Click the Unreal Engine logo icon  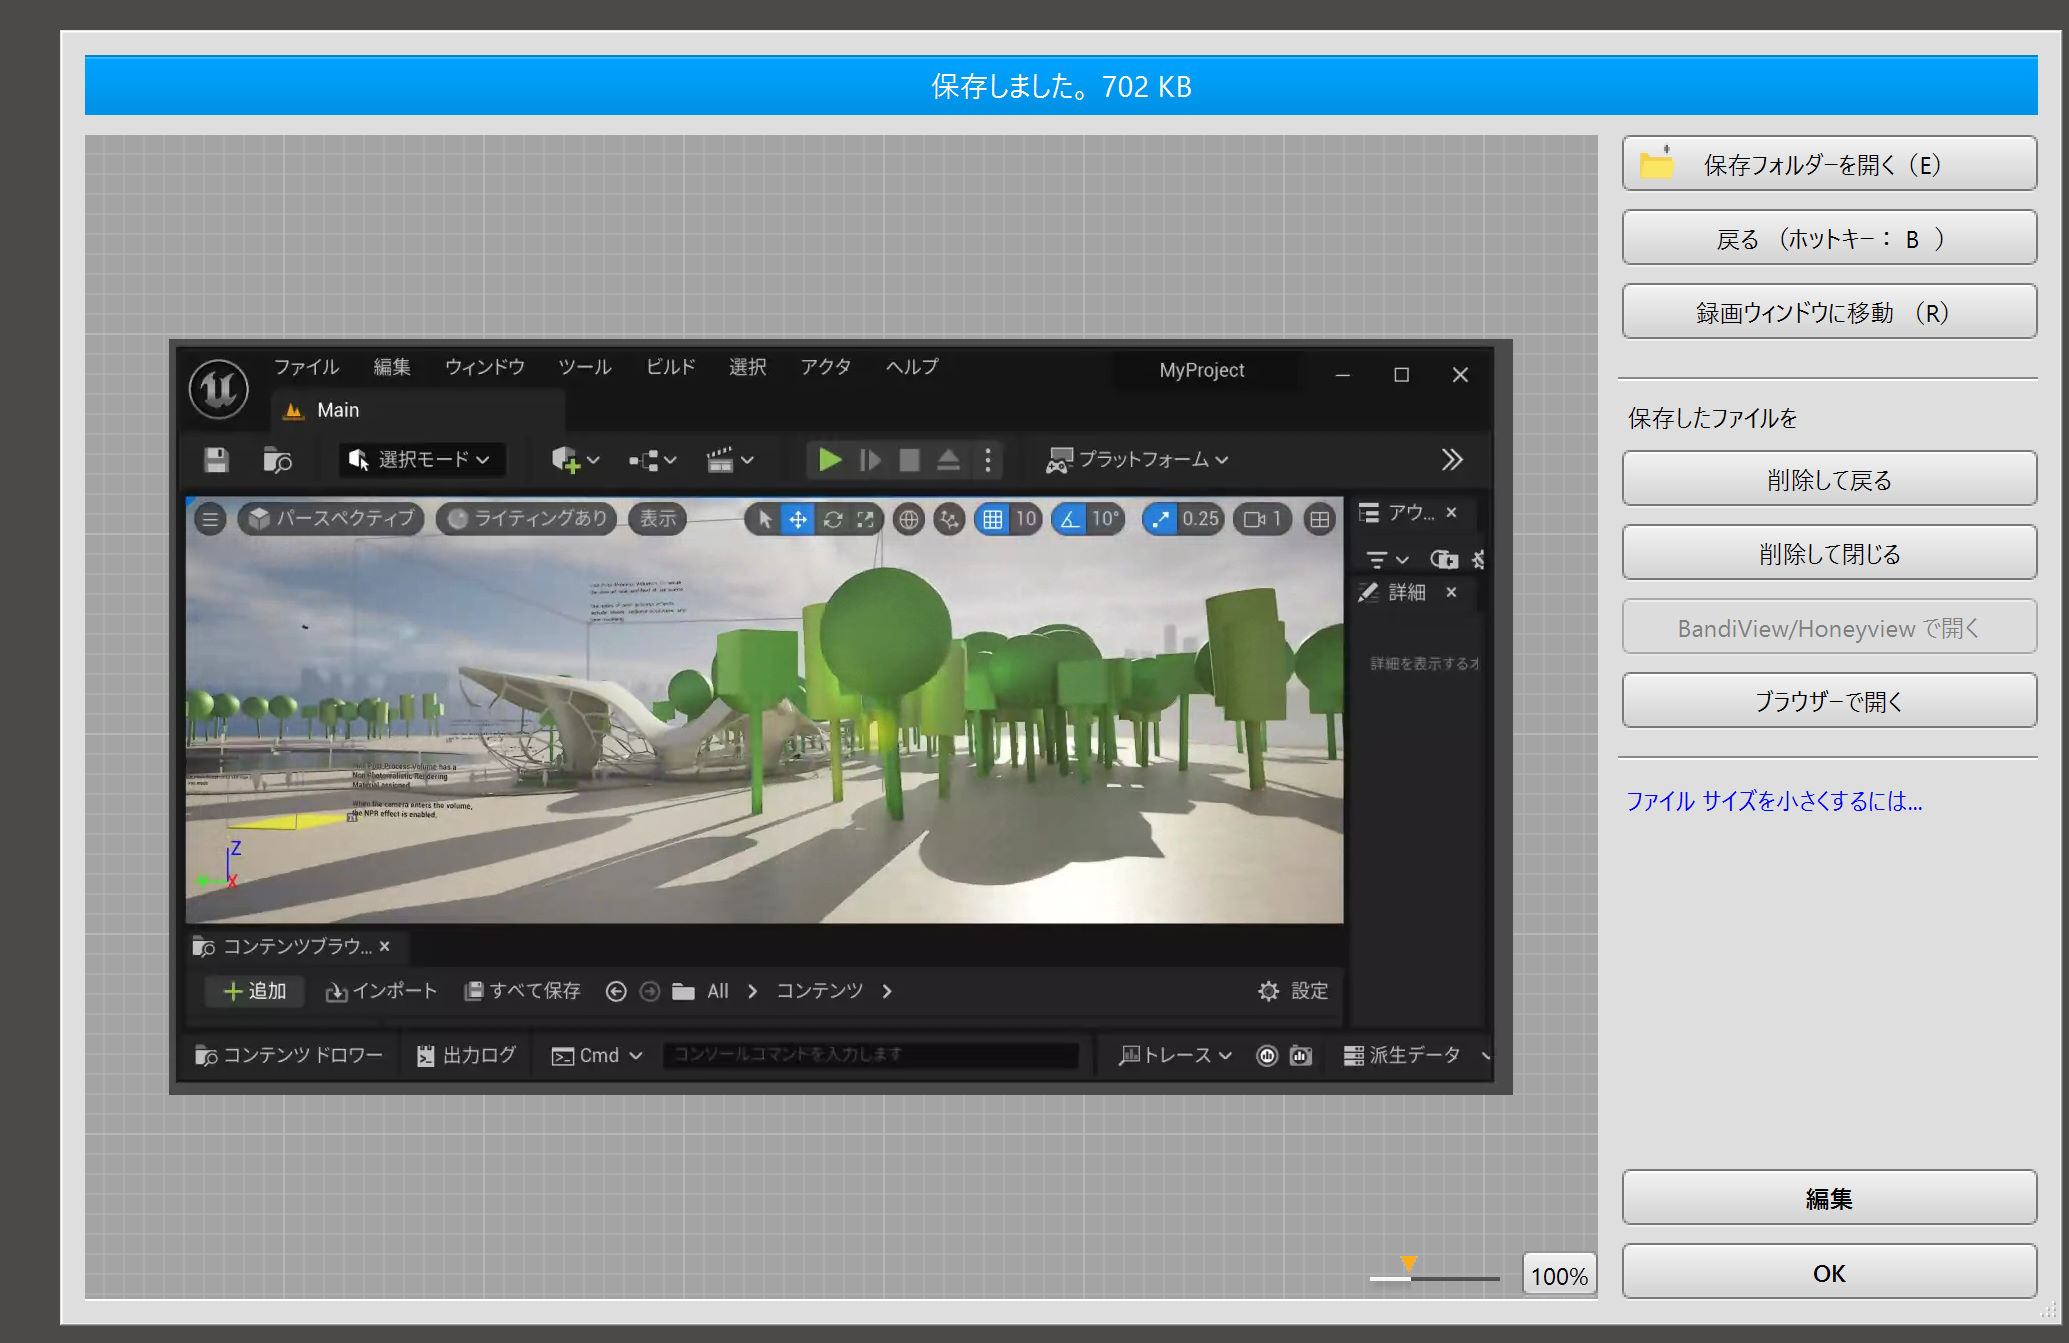click(x=218, y=389)
